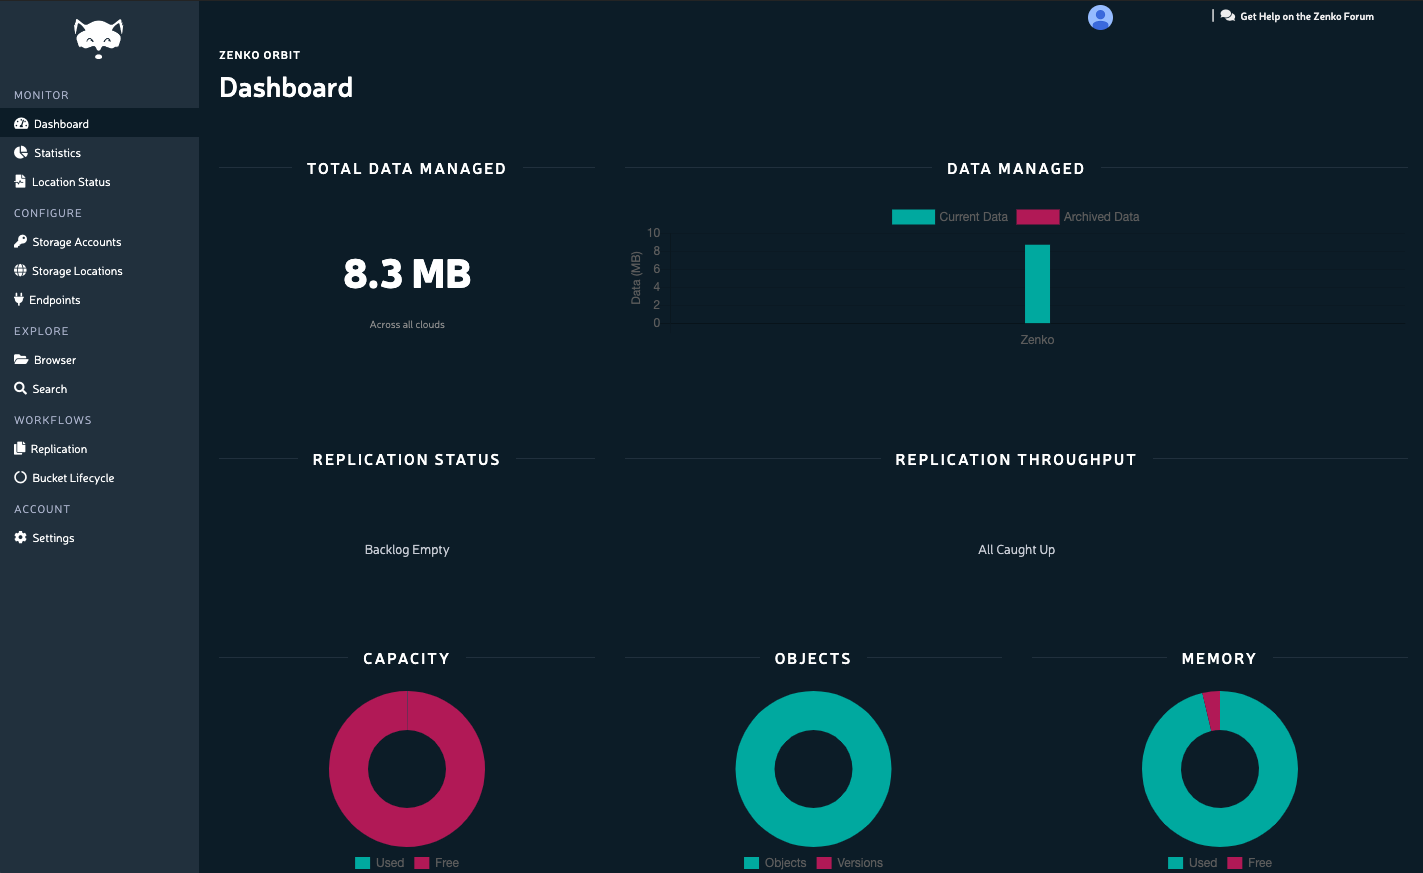Select the Statistics pie chart icon
The width and height of the screenshot is (1423, 873).
pyautogui.click(x=21, y=153)
